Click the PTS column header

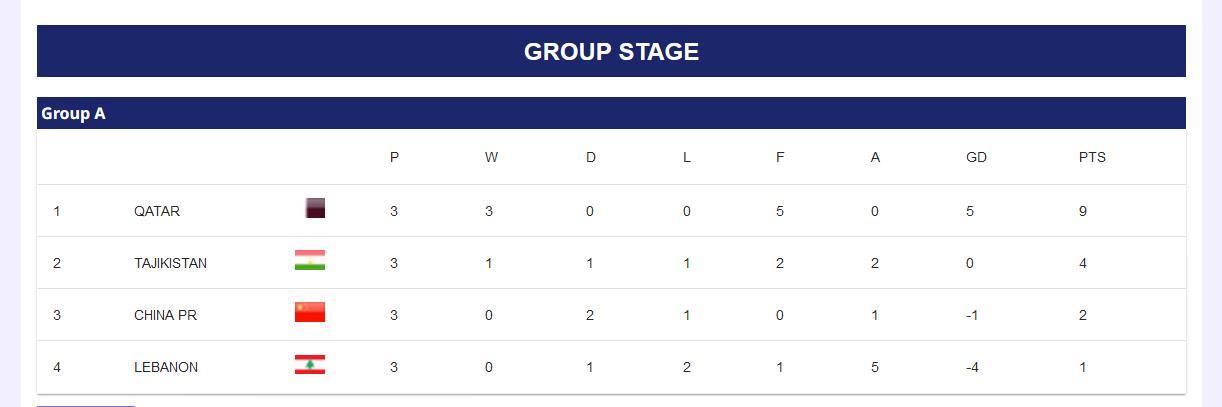(1092, 157)
